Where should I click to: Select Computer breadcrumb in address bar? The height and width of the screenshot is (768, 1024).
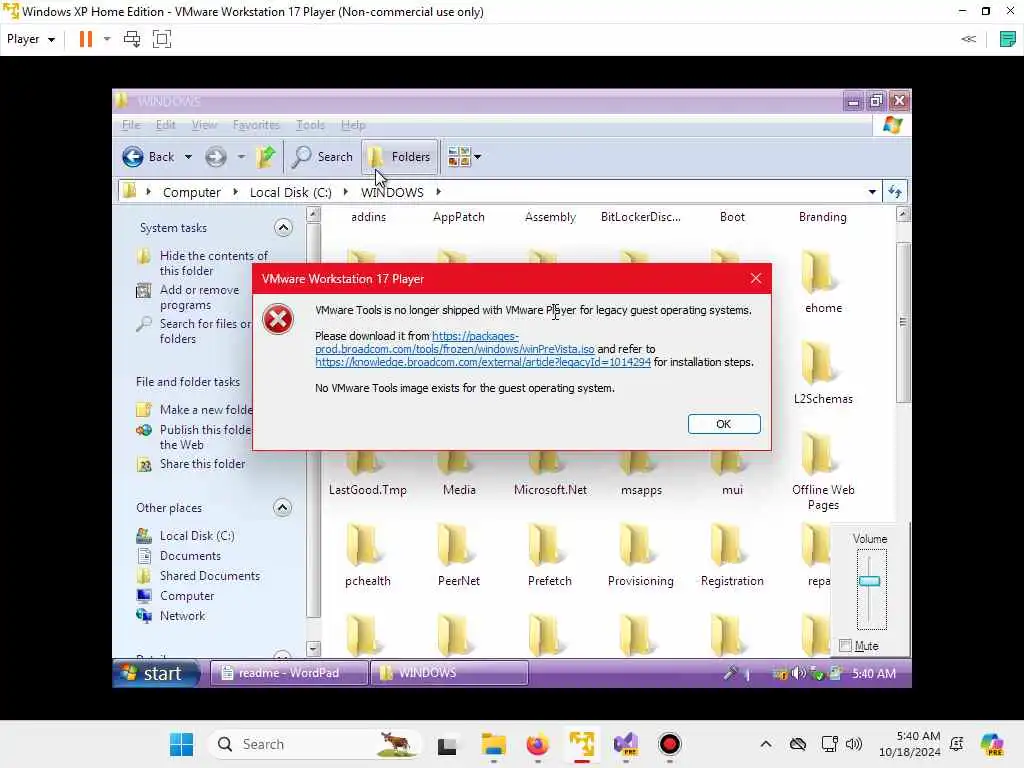click(x=191, y=192)
